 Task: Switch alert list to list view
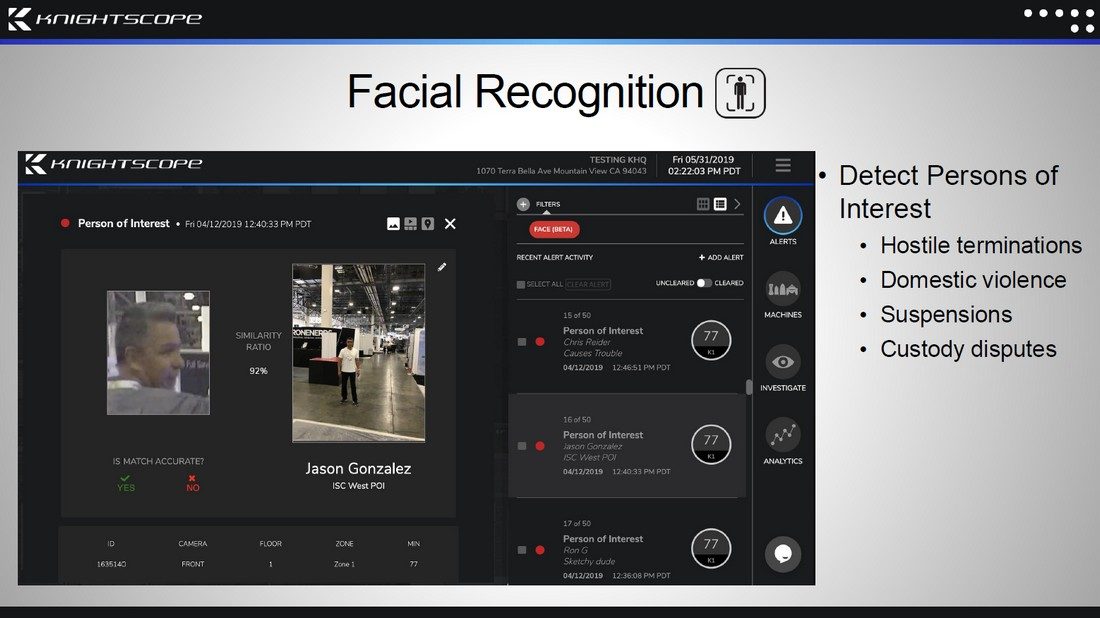pos(720,204)
